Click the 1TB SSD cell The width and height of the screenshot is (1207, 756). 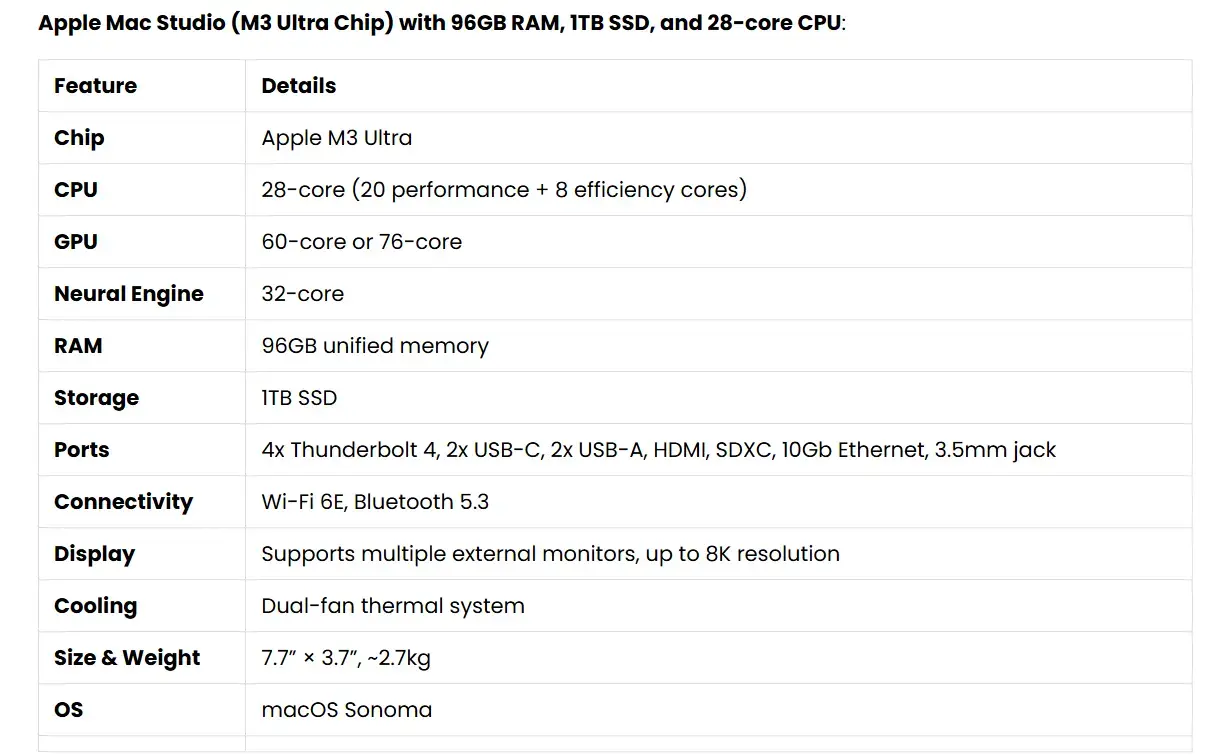(x=299, y=398)
